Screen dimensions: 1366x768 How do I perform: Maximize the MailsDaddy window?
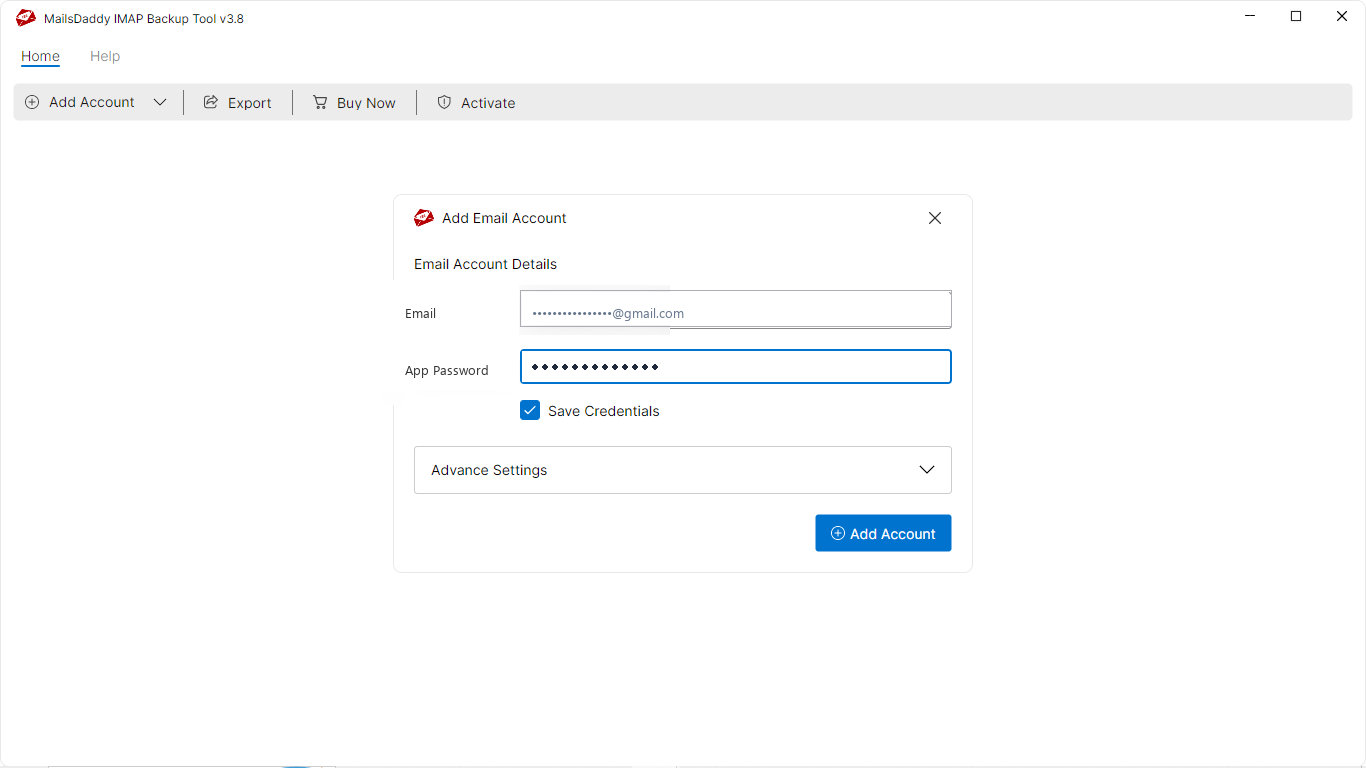coord(1296,16)
